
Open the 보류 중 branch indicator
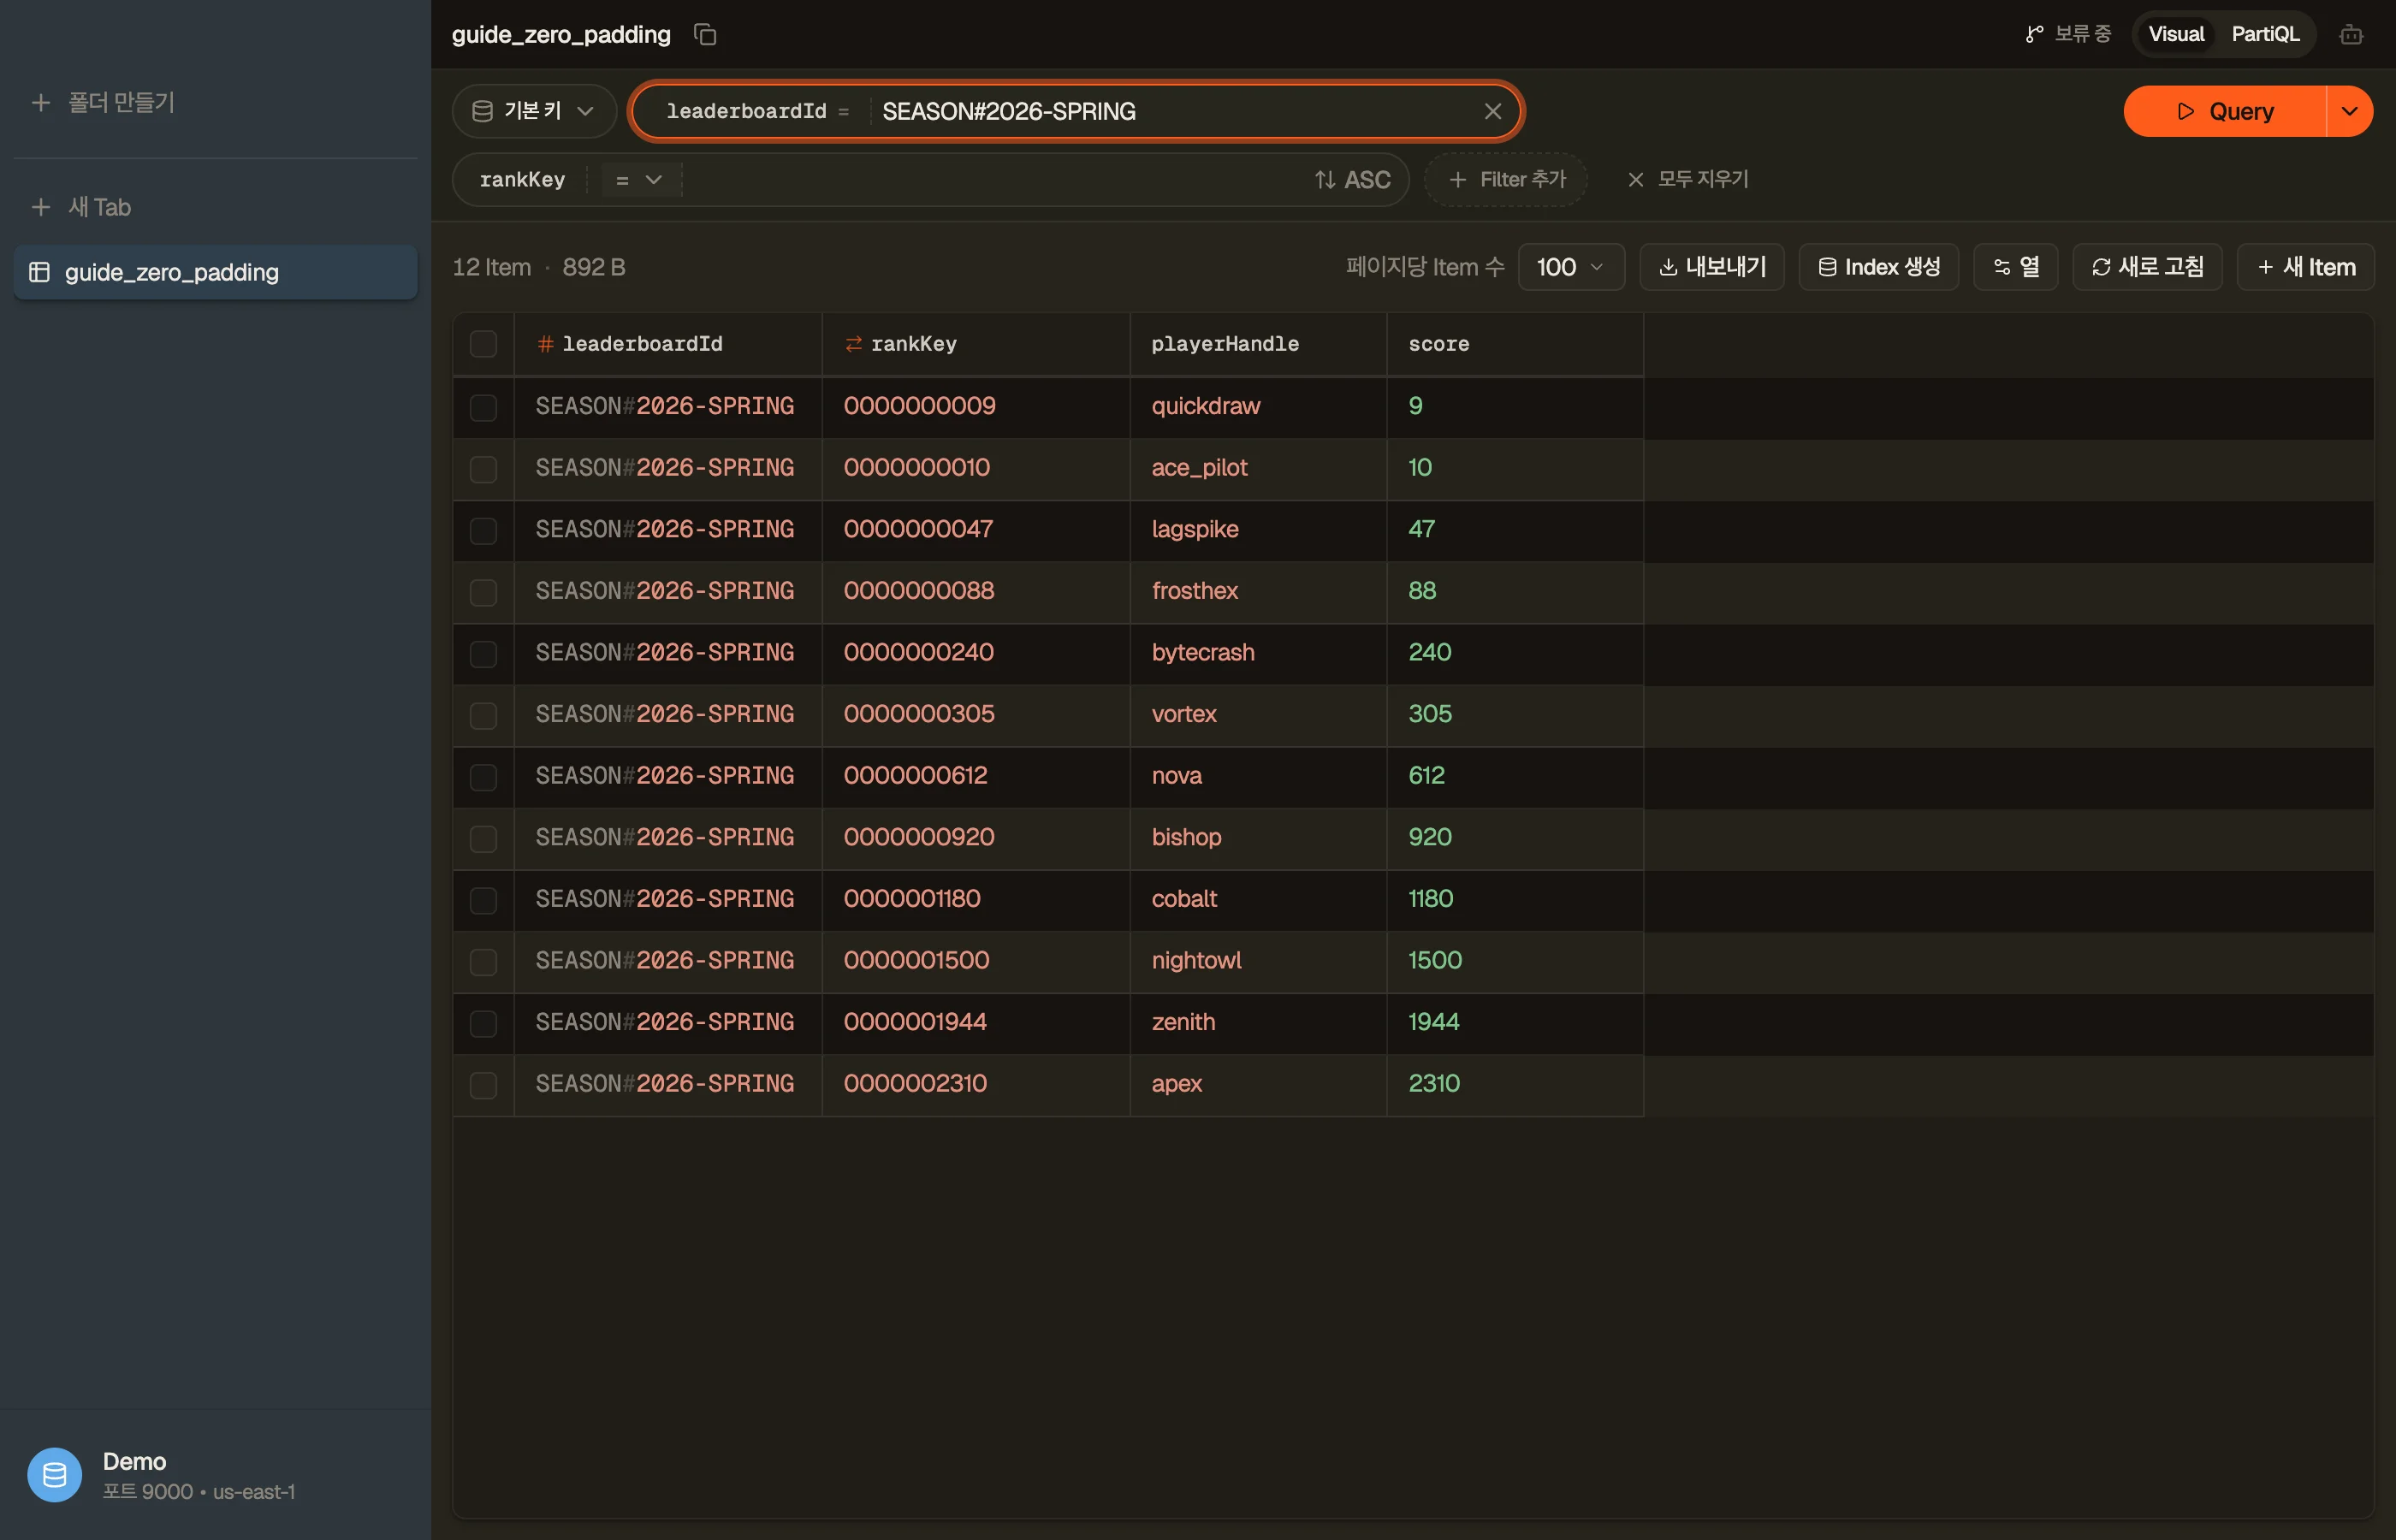[2068, 35]
